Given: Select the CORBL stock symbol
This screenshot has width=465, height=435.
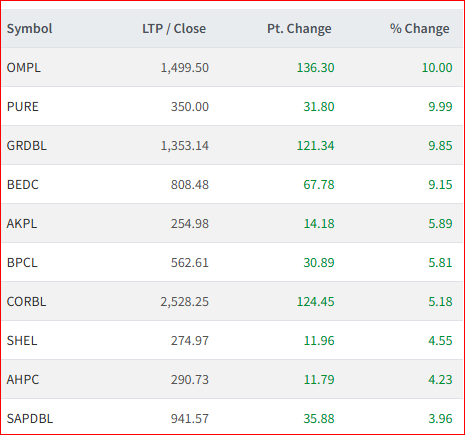Looking at the screenshot, I should tap(26, 302).
